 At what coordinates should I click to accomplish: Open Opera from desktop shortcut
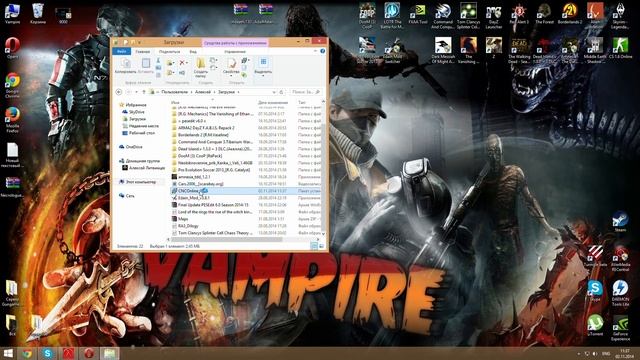tap(12, 48)
